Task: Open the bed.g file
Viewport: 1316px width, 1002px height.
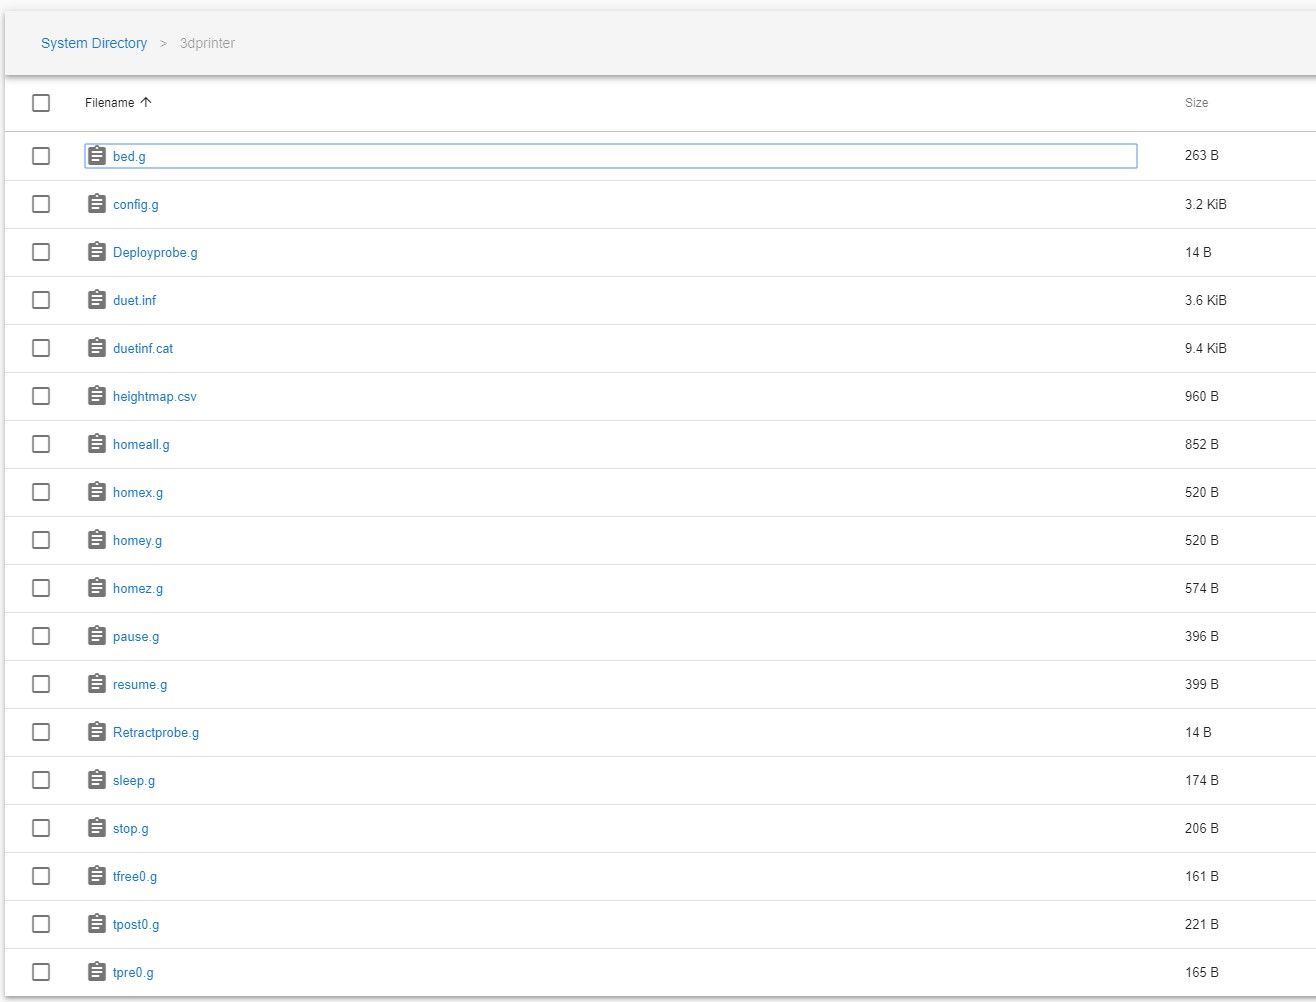Action: (129, 156)
